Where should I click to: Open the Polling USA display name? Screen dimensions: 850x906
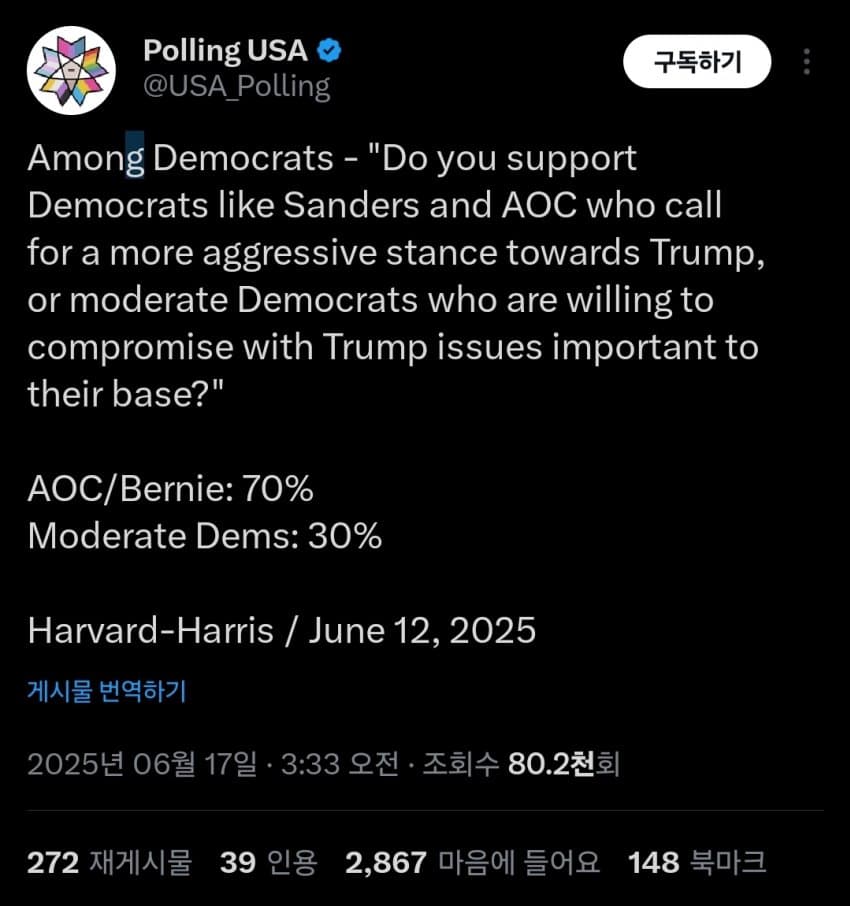tap(225, 51)
